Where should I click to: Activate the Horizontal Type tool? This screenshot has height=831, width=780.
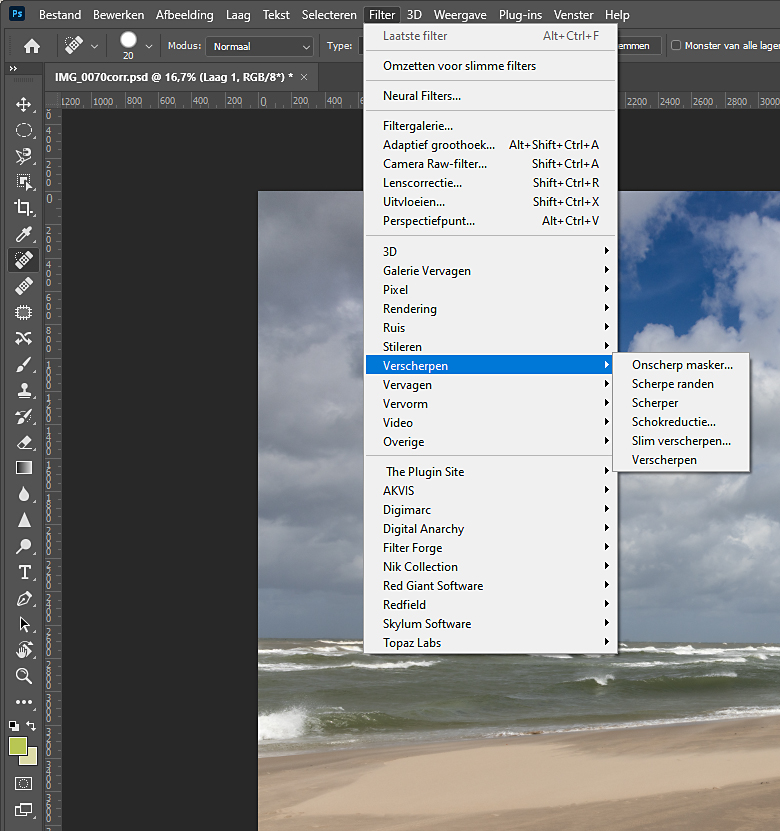[24, 572]
